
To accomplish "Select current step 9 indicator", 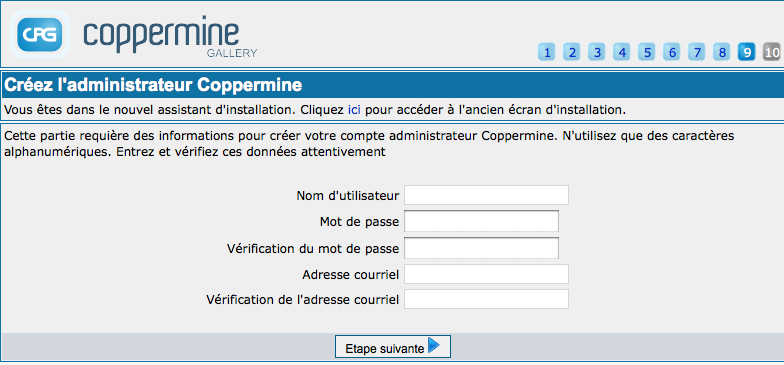I will tap(747, 52).
